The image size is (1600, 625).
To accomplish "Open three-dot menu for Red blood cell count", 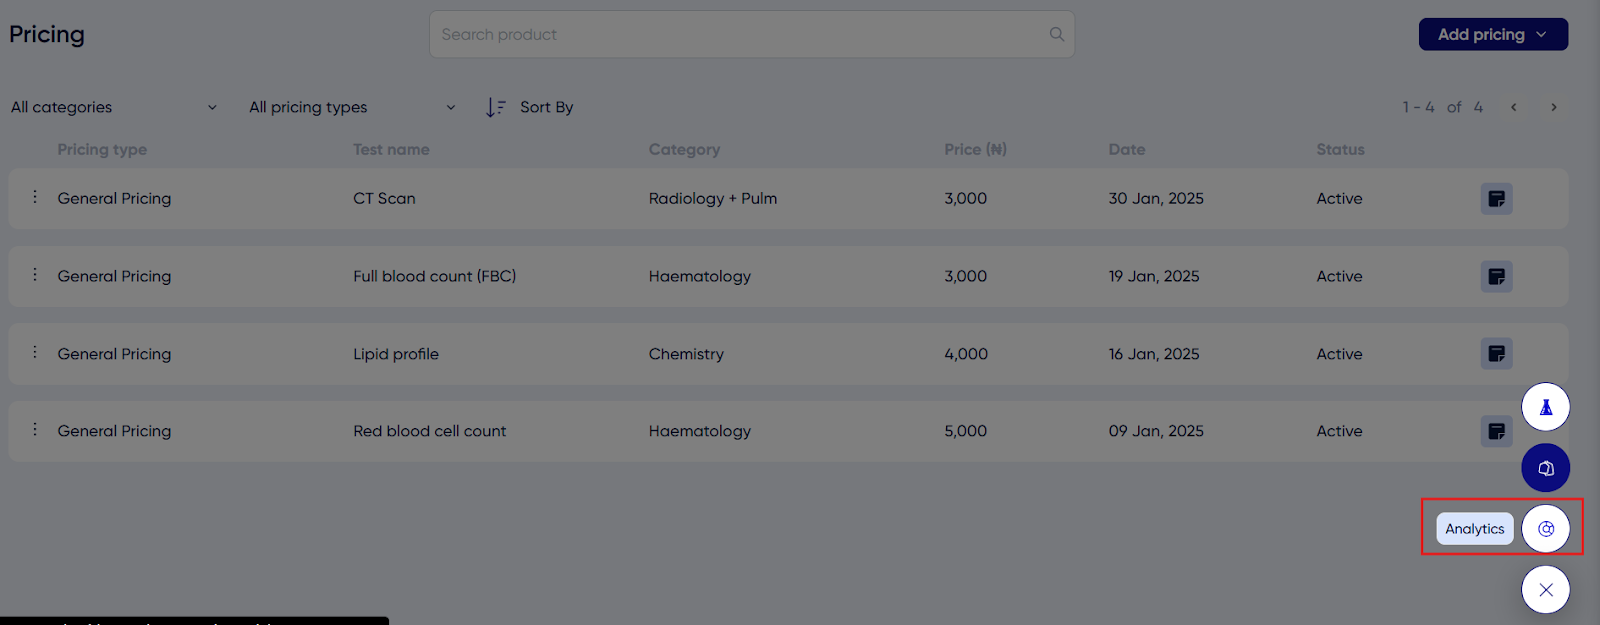I will pos(35,429).
